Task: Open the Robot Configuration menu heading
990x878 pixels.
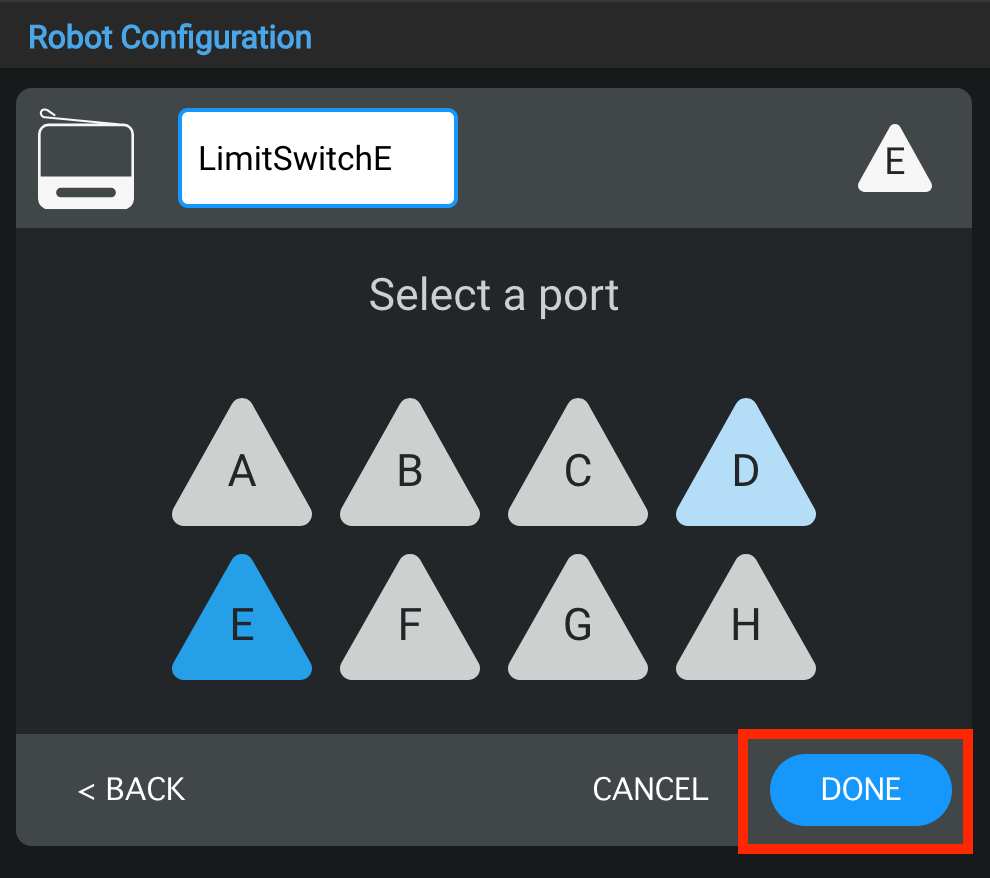Action: (x=170, y=37)
